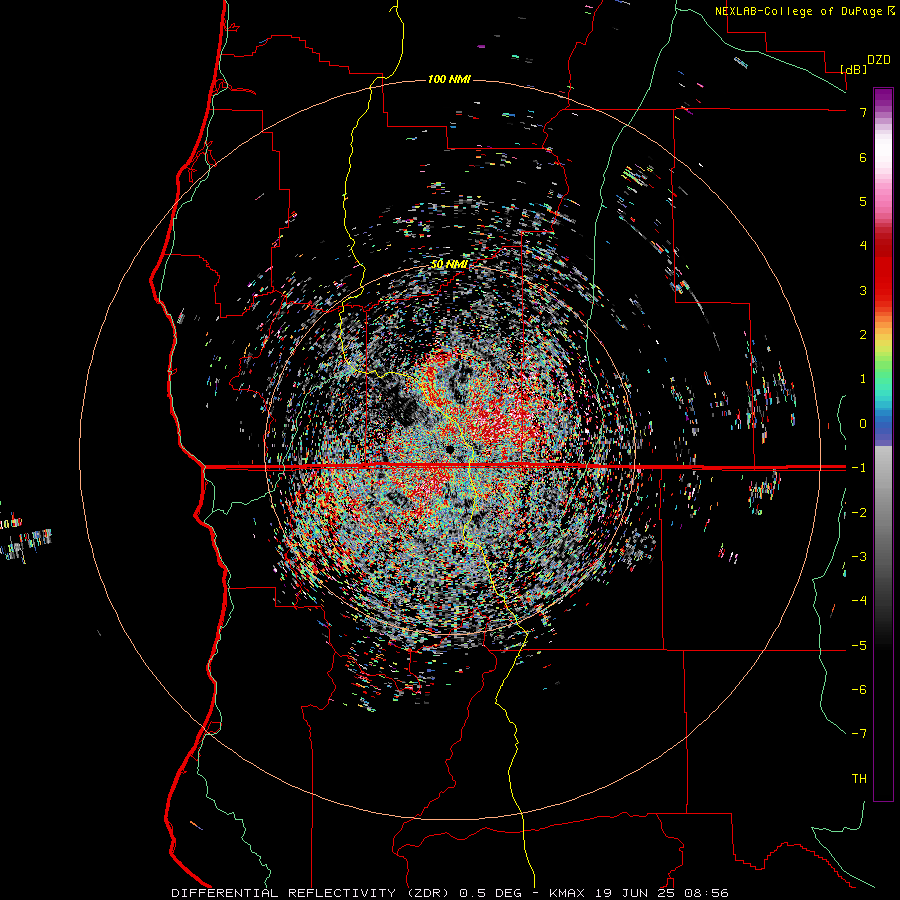Viewport: 900px width, 900px height.
Task: Select the -3 dB tick label
Action: 859,557
